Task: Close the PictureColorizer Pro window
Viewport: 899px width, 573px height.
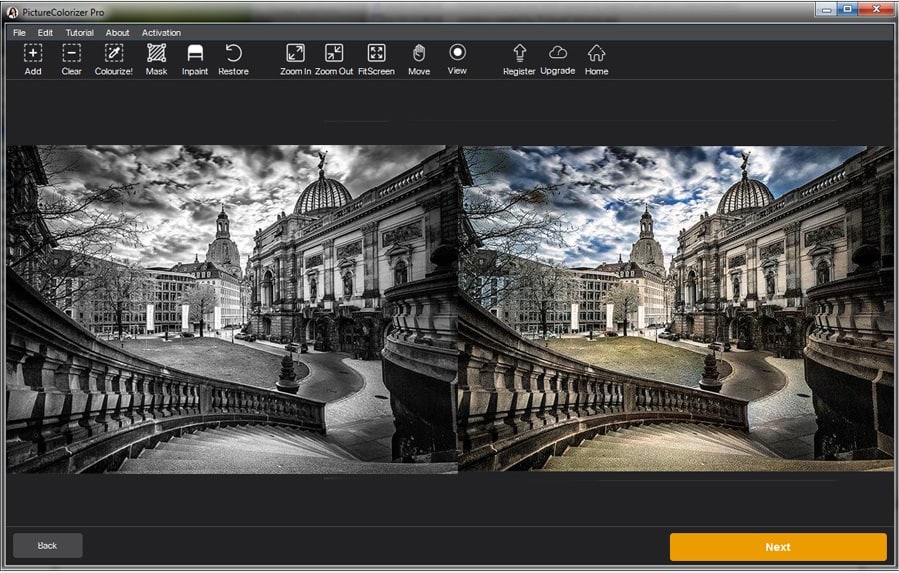Action: coord(877,9)
